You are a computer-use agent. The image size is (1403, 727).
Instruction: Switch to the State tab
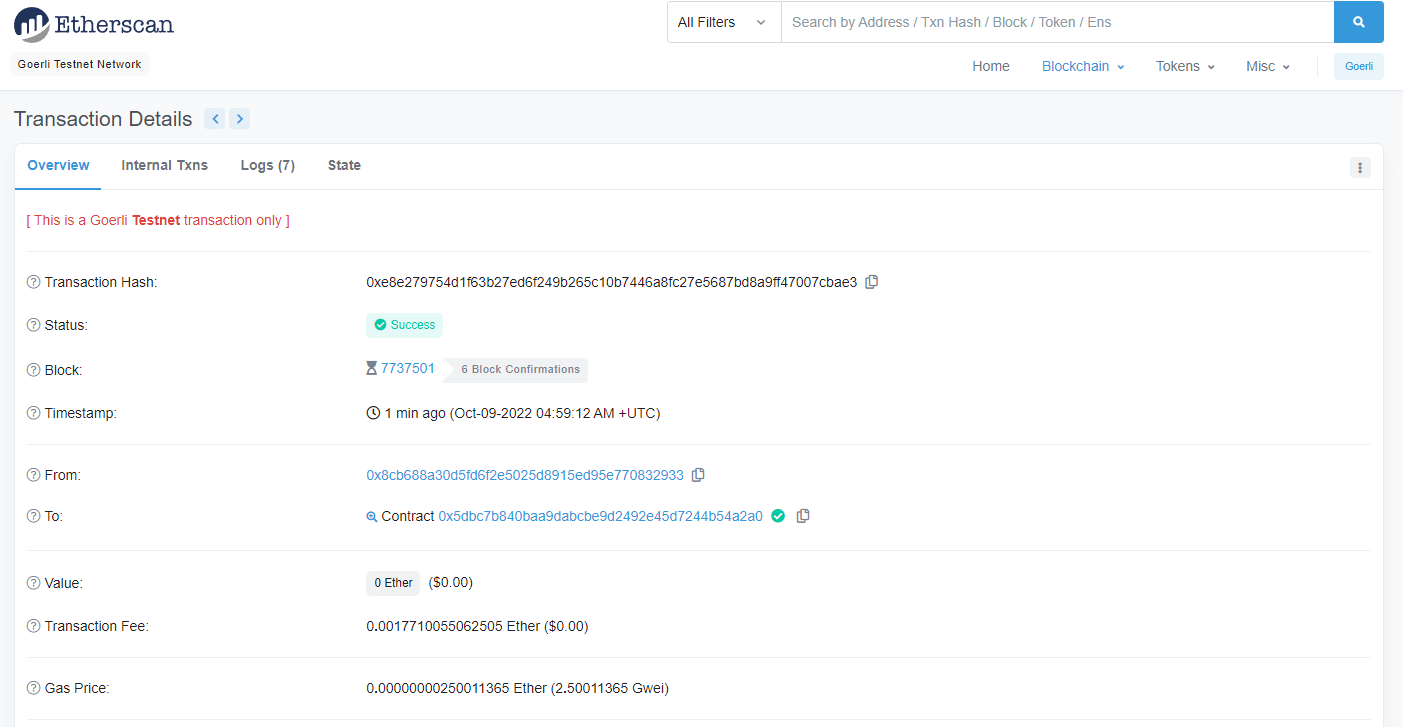344,166
